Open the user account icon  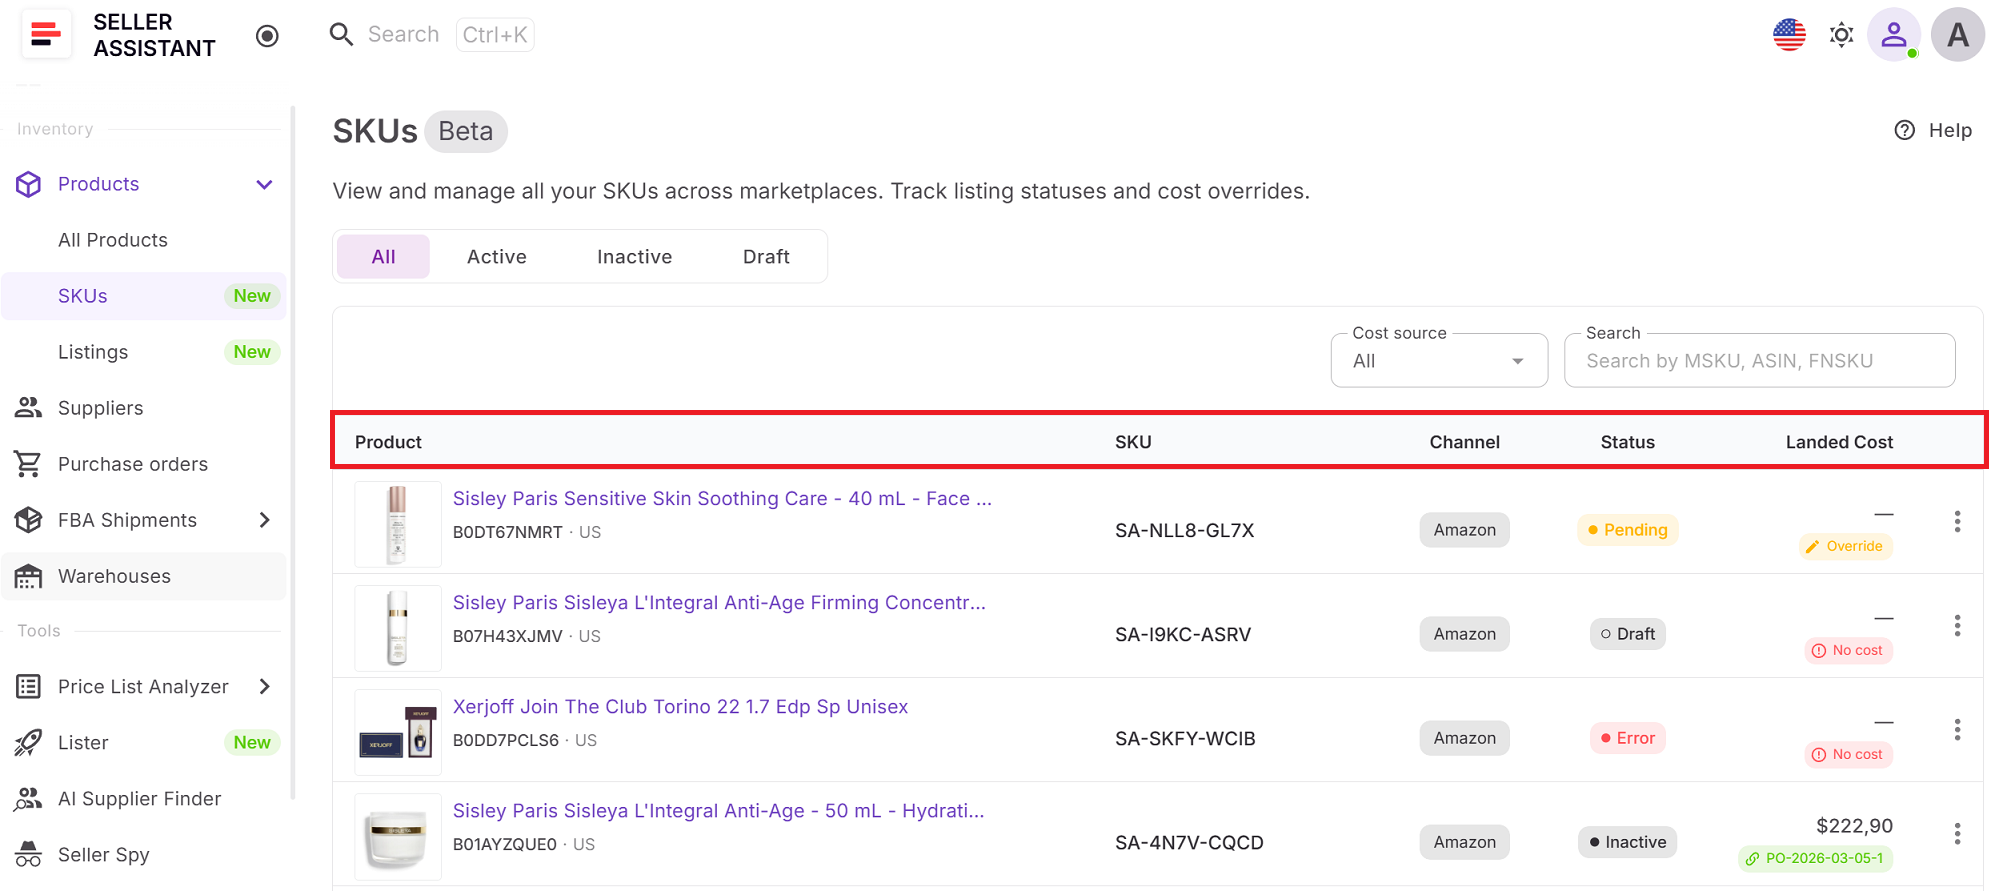pyautogui.click(x=1893, y=35)
